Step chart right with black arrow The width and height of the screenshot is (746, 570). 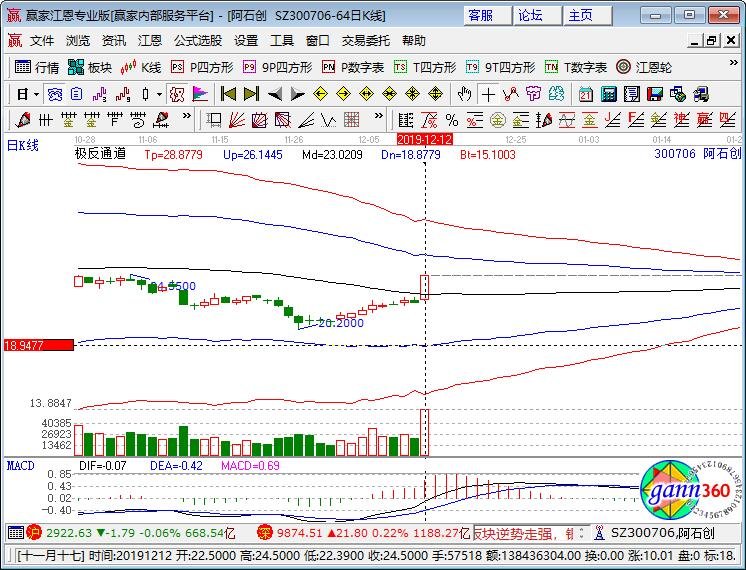[x=297, y=94]
